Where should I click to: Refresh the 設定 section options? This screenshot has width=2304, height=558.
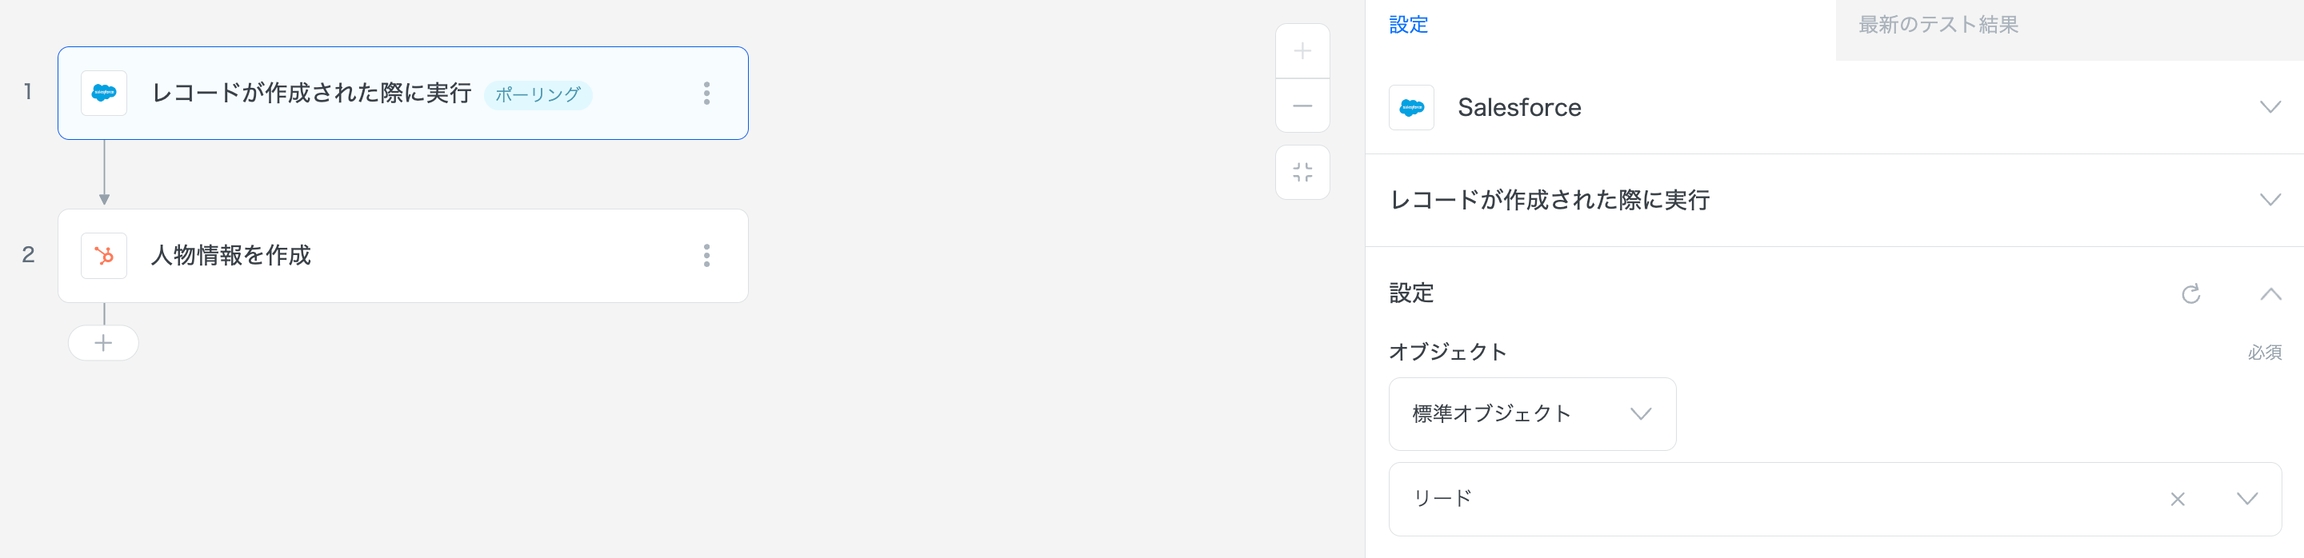point(2190,294)
